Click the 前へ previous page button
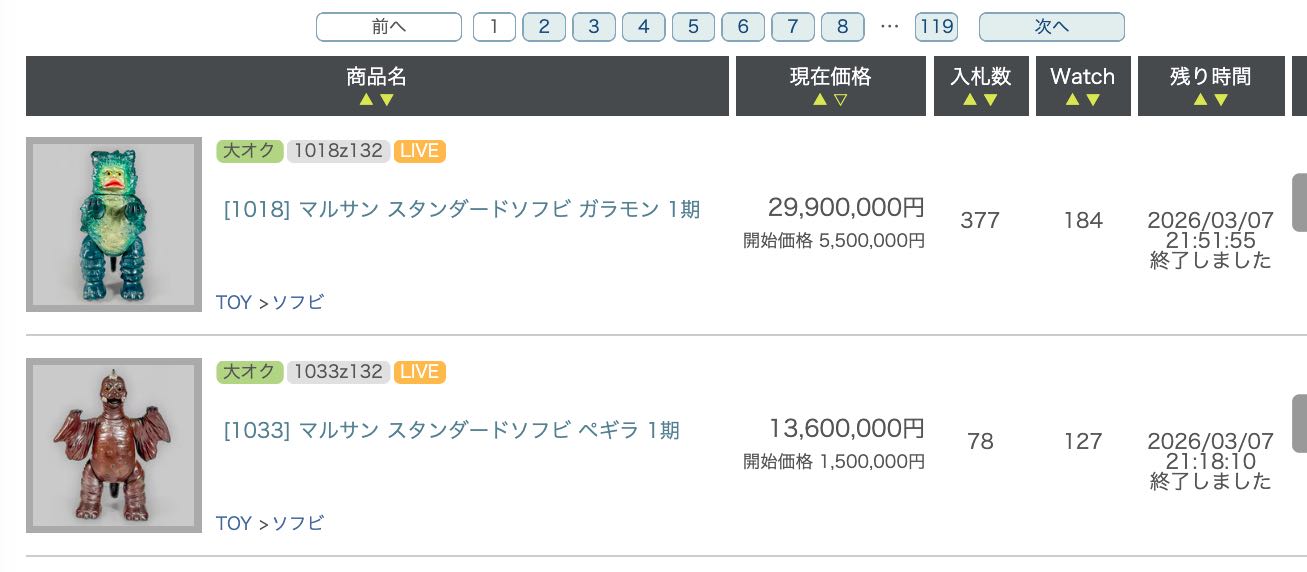Screen dimensions: 1307x572 click(388, 27)
